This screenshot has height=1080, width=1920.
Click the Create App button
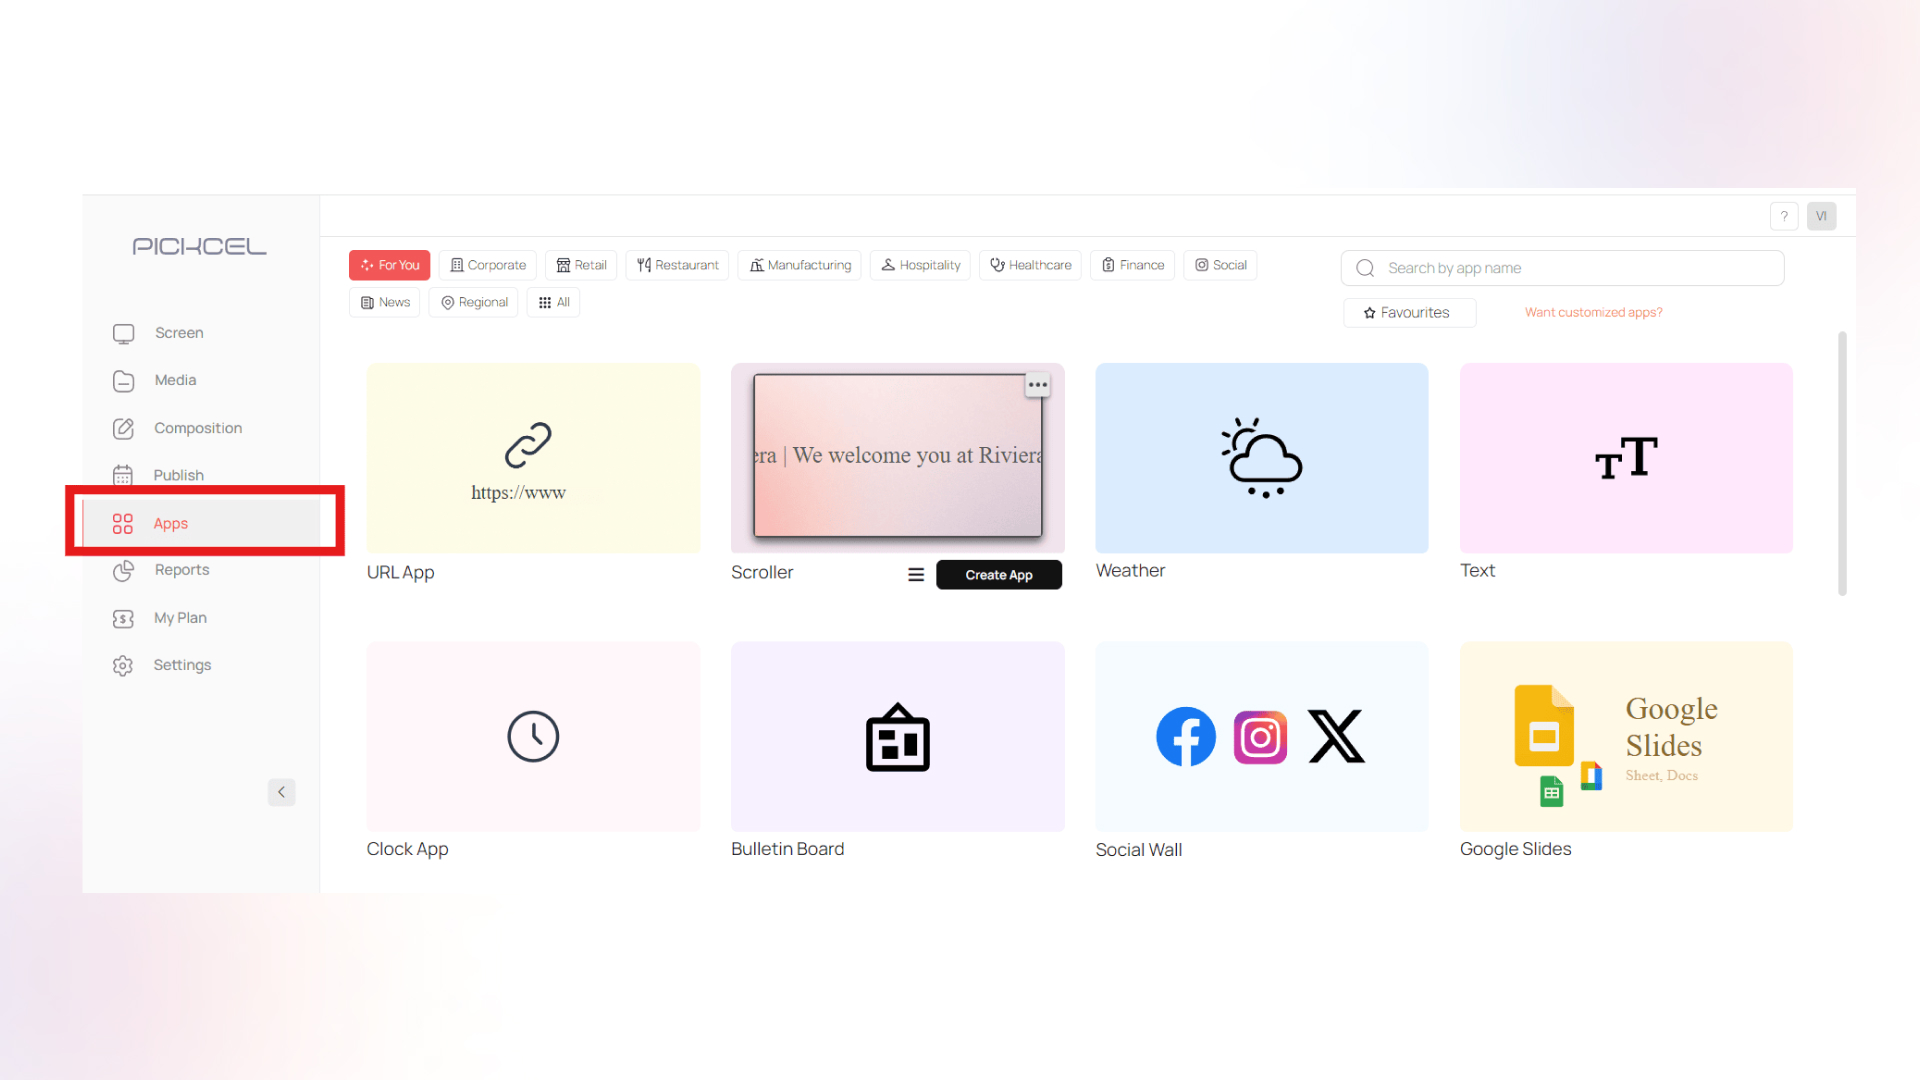[x=997, y=572]
